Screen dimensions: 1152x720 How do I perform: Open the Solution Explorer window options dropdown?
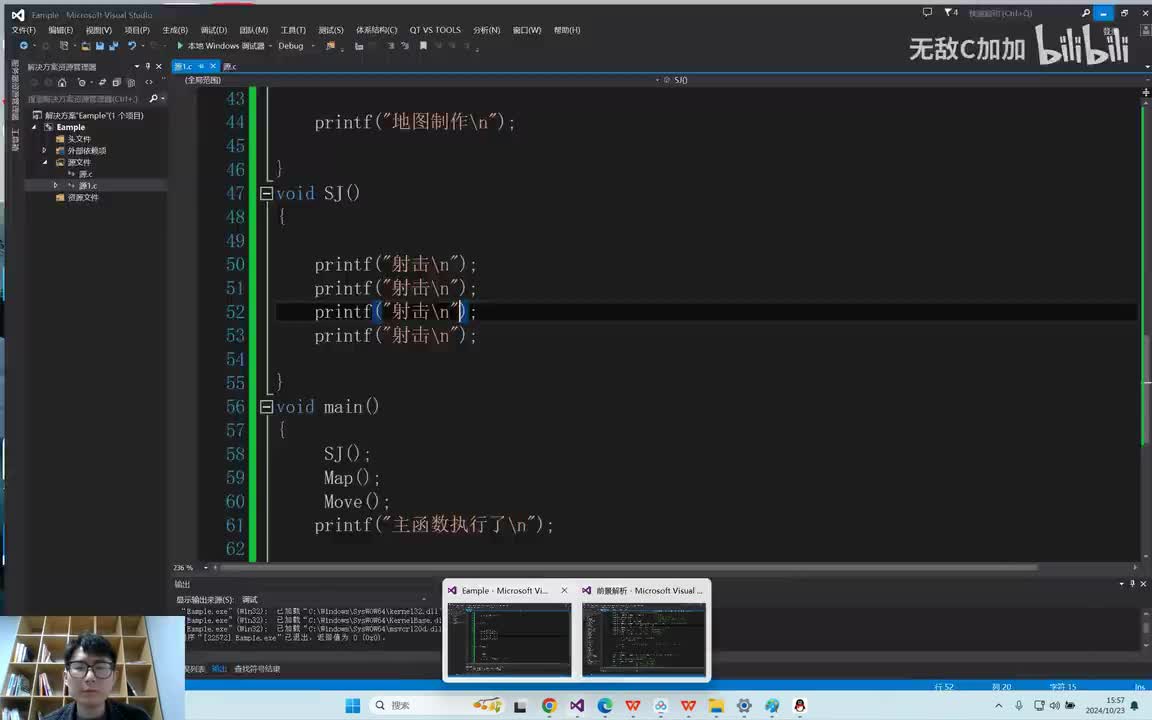click(137, 66)
